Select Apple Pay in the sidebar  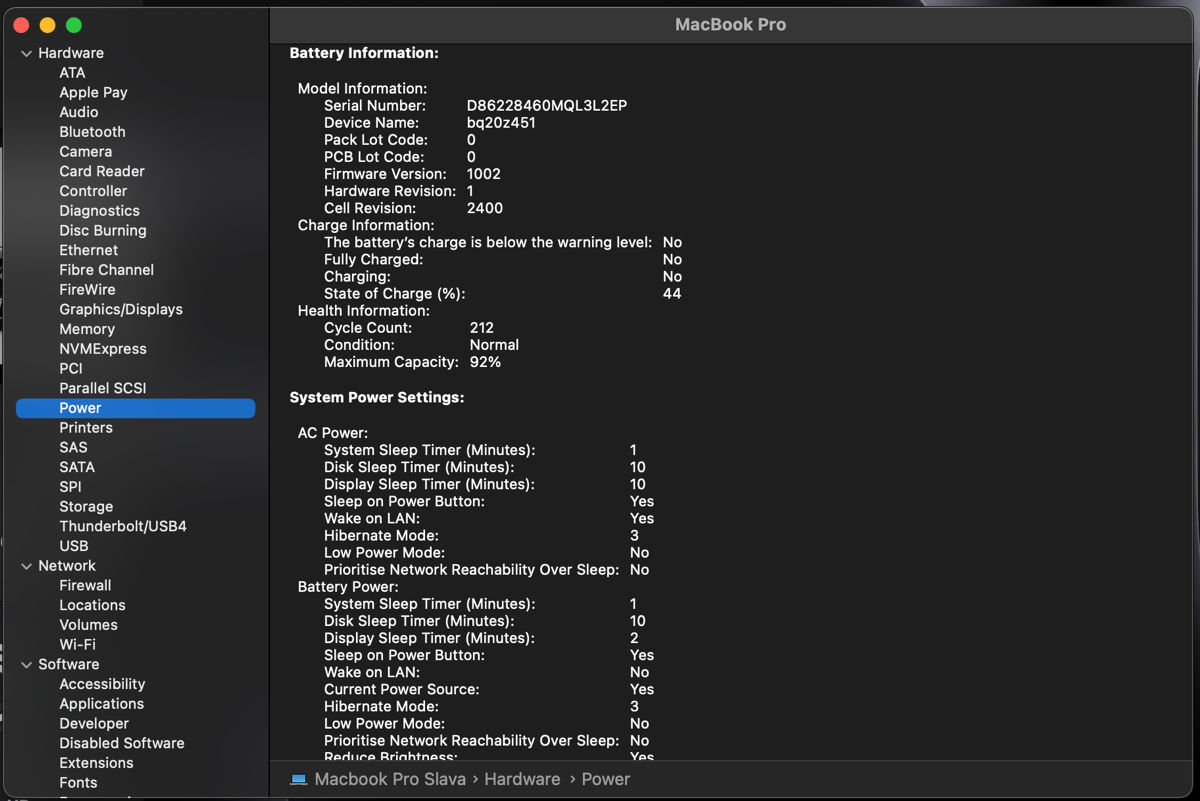click(x=93, y=92)
